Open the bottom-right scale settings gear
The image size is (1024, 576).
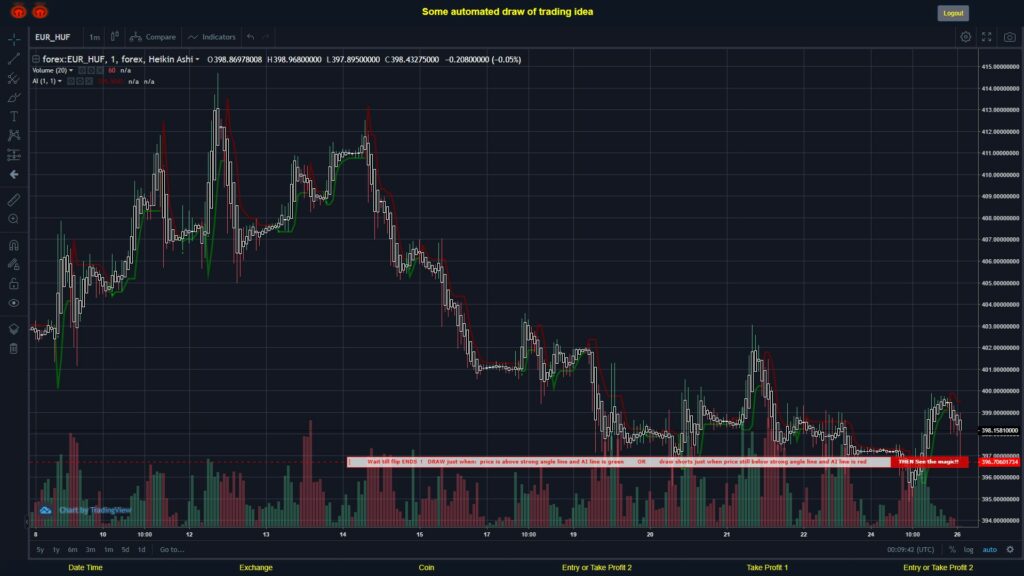(1010, 550)
